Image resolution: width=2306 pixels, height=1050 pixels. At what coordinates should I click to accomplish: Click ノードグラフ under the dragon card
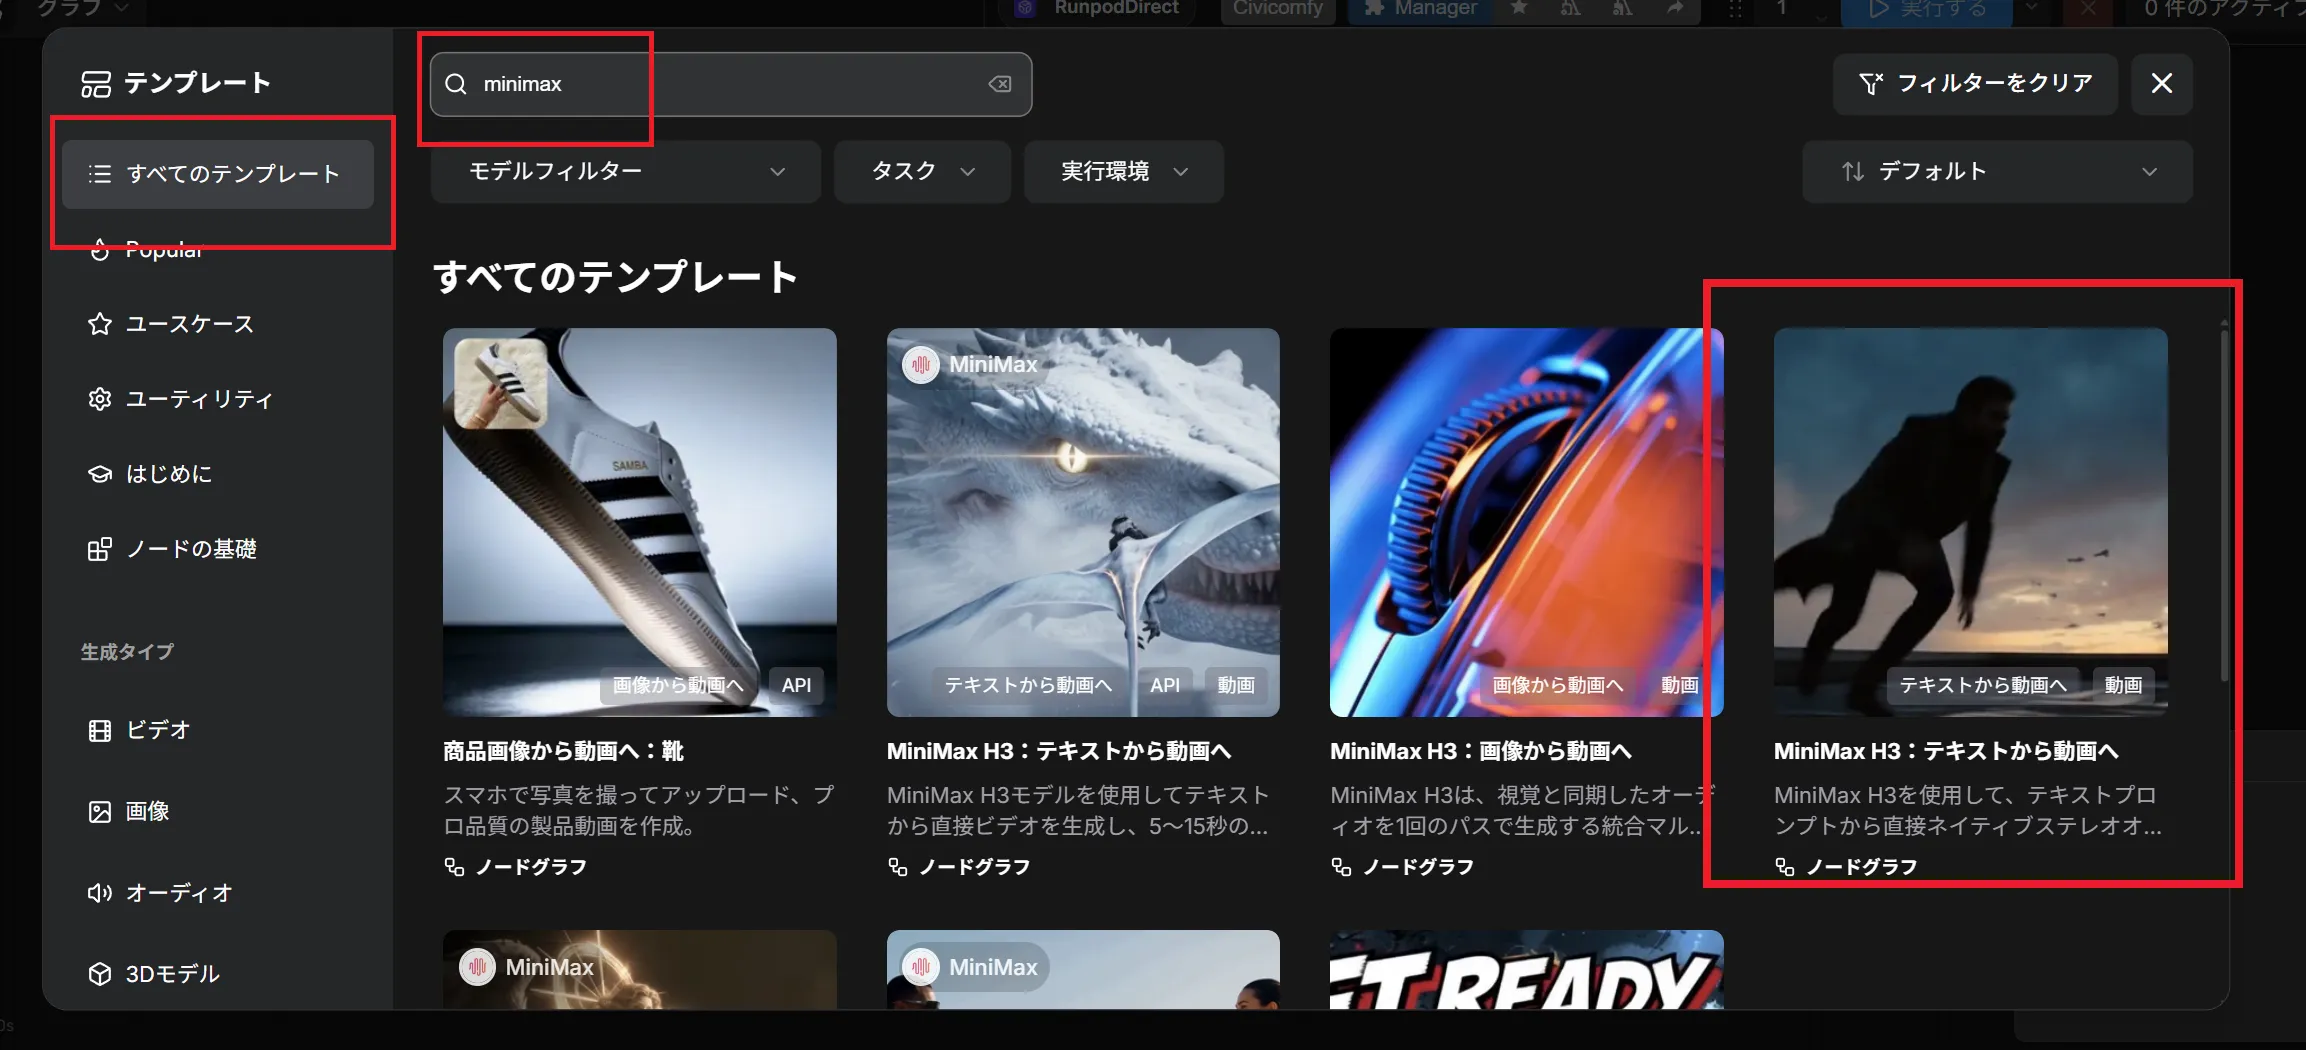[x=960, y=867]
